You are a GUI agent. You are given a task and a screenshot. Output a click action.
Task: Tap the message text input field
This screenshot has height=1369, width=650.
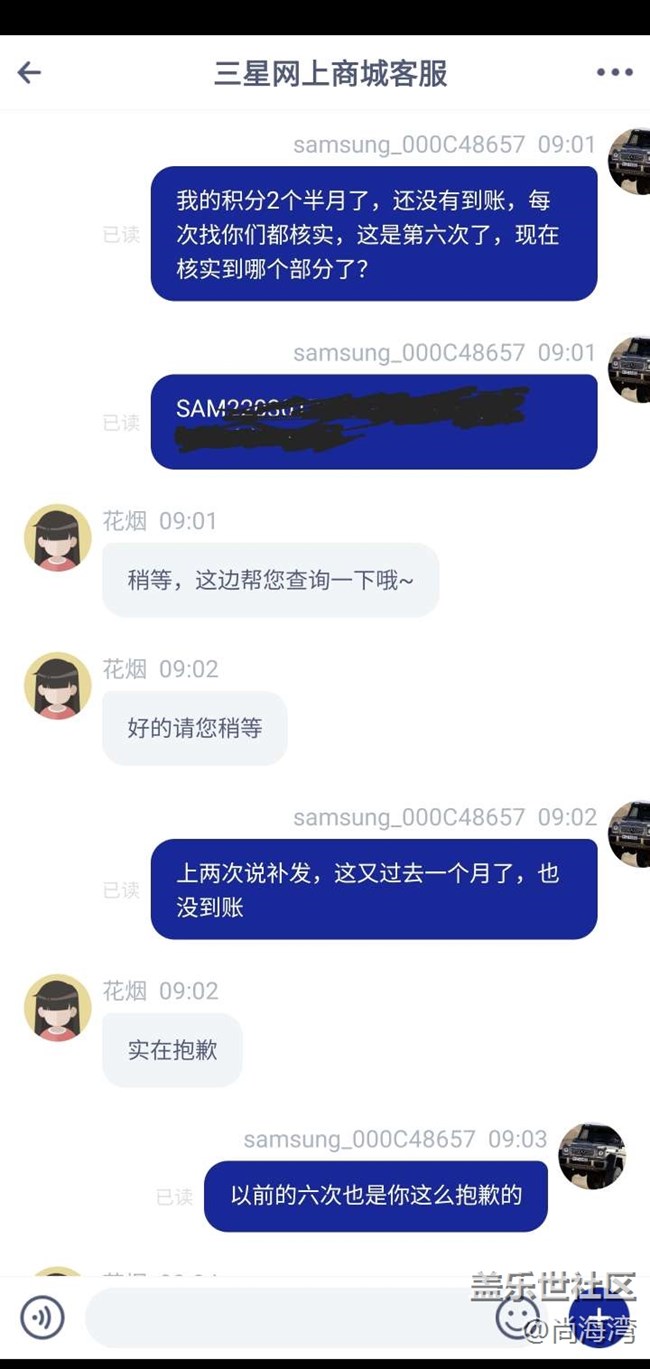pyautogui.click(x=290, y=1318)
